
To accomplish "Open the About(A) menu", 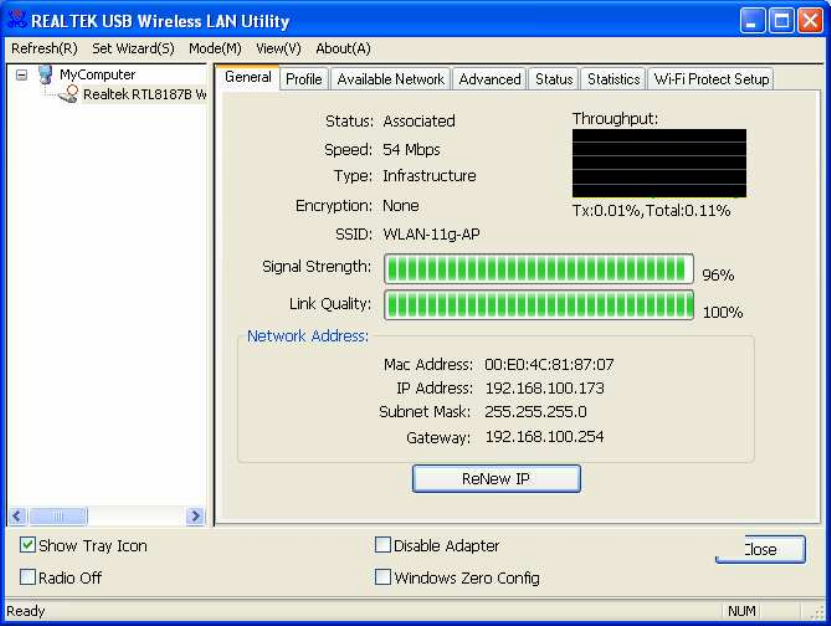I will coord(343,49).
